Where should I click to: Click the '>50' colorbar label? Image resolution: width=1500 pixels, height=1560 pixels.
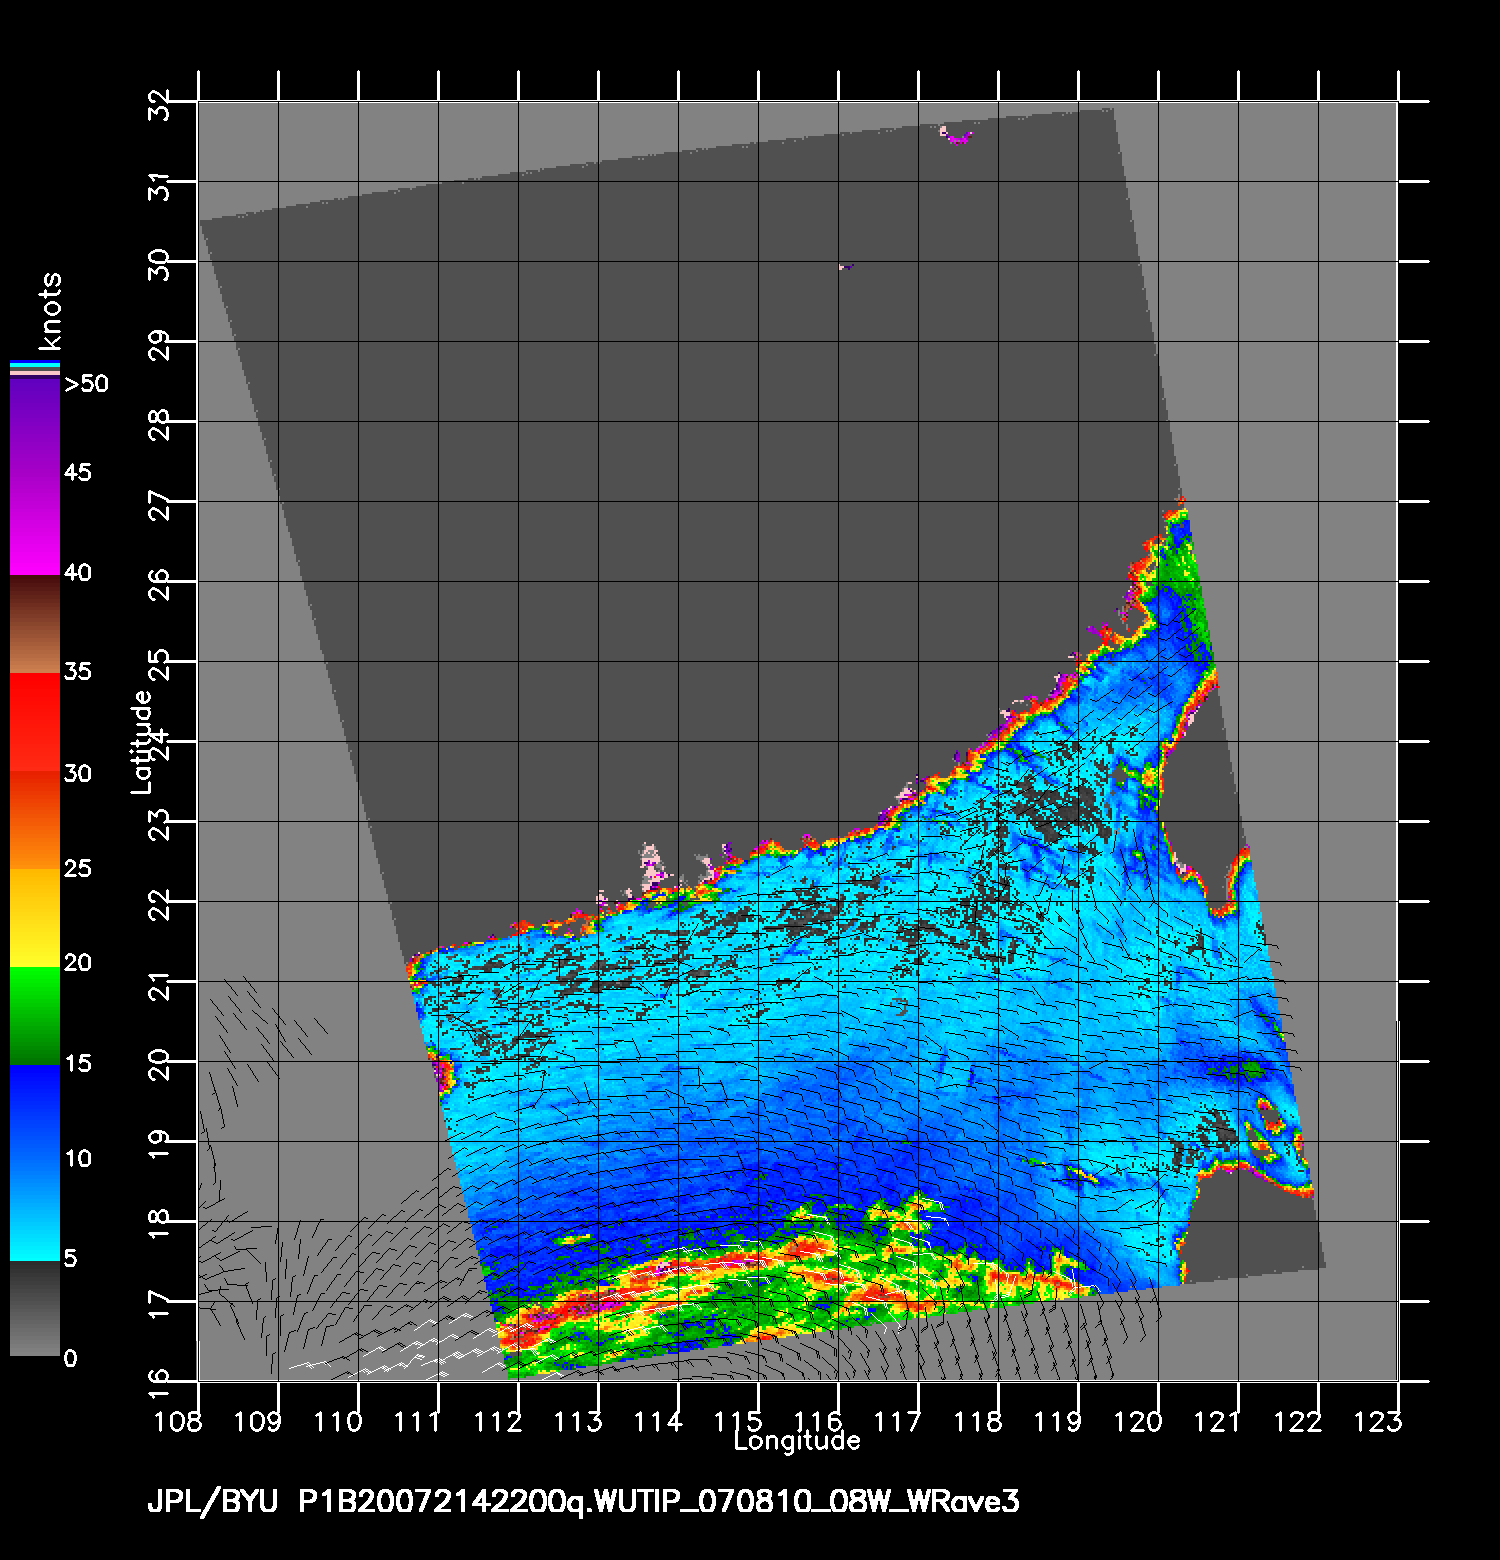point(86,384)
